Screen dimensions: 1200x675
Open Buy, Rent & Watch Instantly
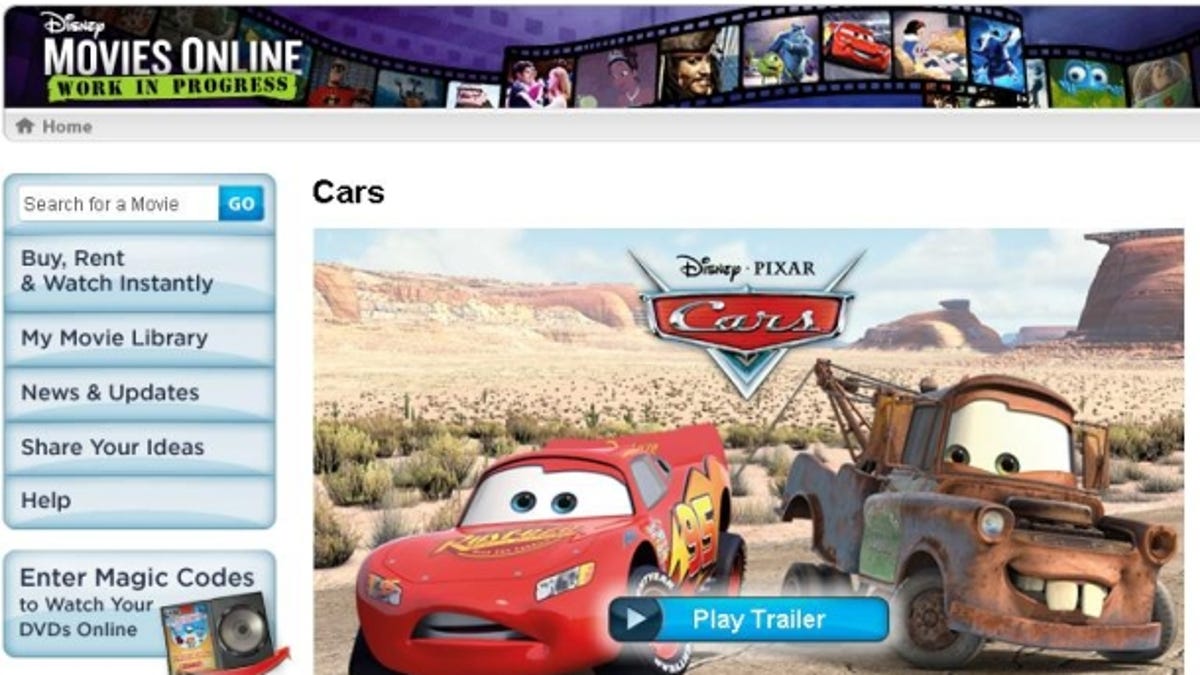[x=139, y=271]
